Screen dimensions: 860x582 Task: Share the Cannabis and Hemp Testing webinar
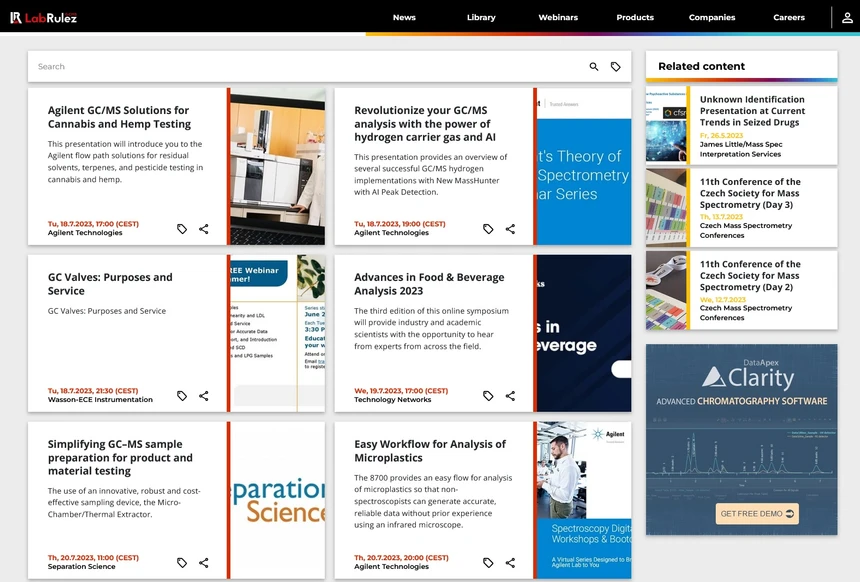tap(203, 229)
